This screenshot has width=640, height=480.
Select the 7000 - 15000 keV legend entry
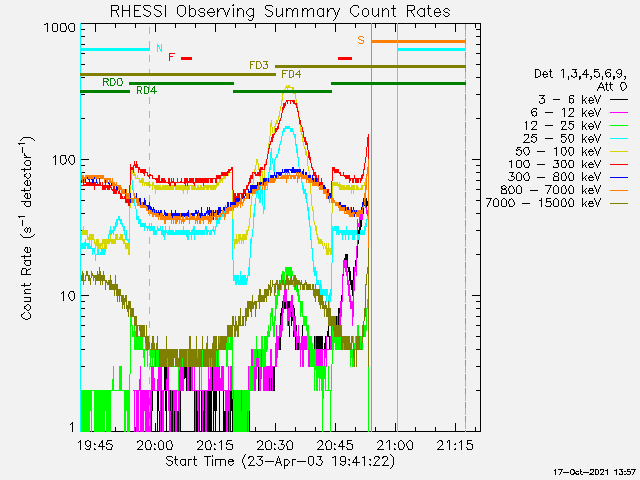[x=557, y=203]
